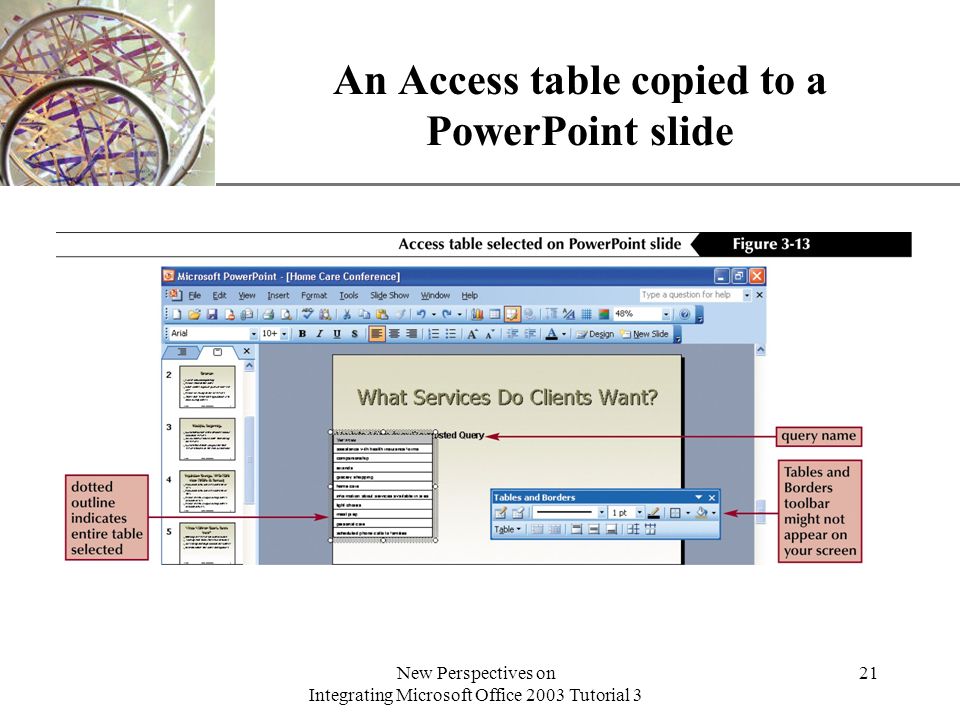
Task: Apply numbered list formatting
Action: tap(433, 334)
